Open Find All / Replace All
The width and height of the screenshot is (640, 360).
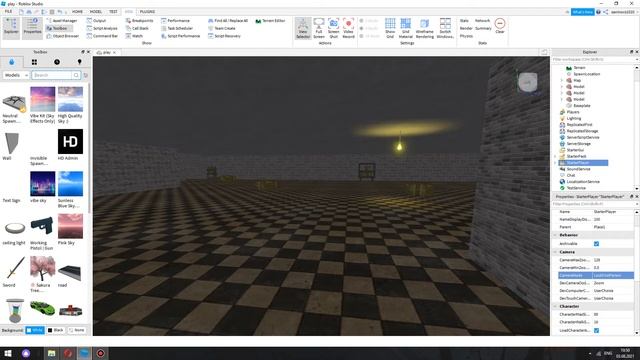[228, 20]
